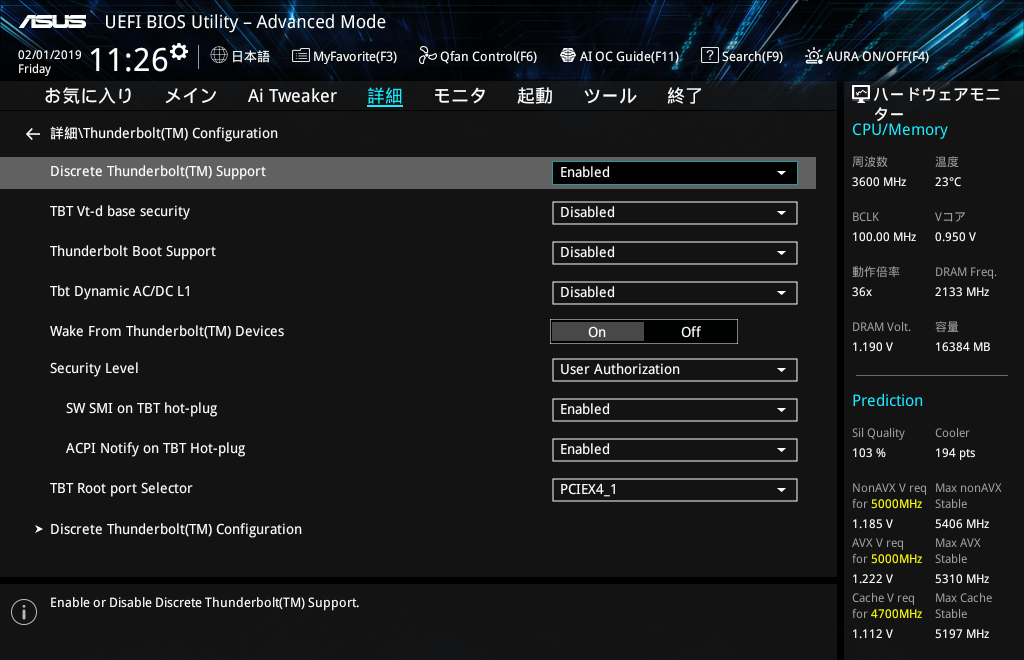1024x660 pixels.
Task: Go back with the left arrow icon
Action: point(33,134)
